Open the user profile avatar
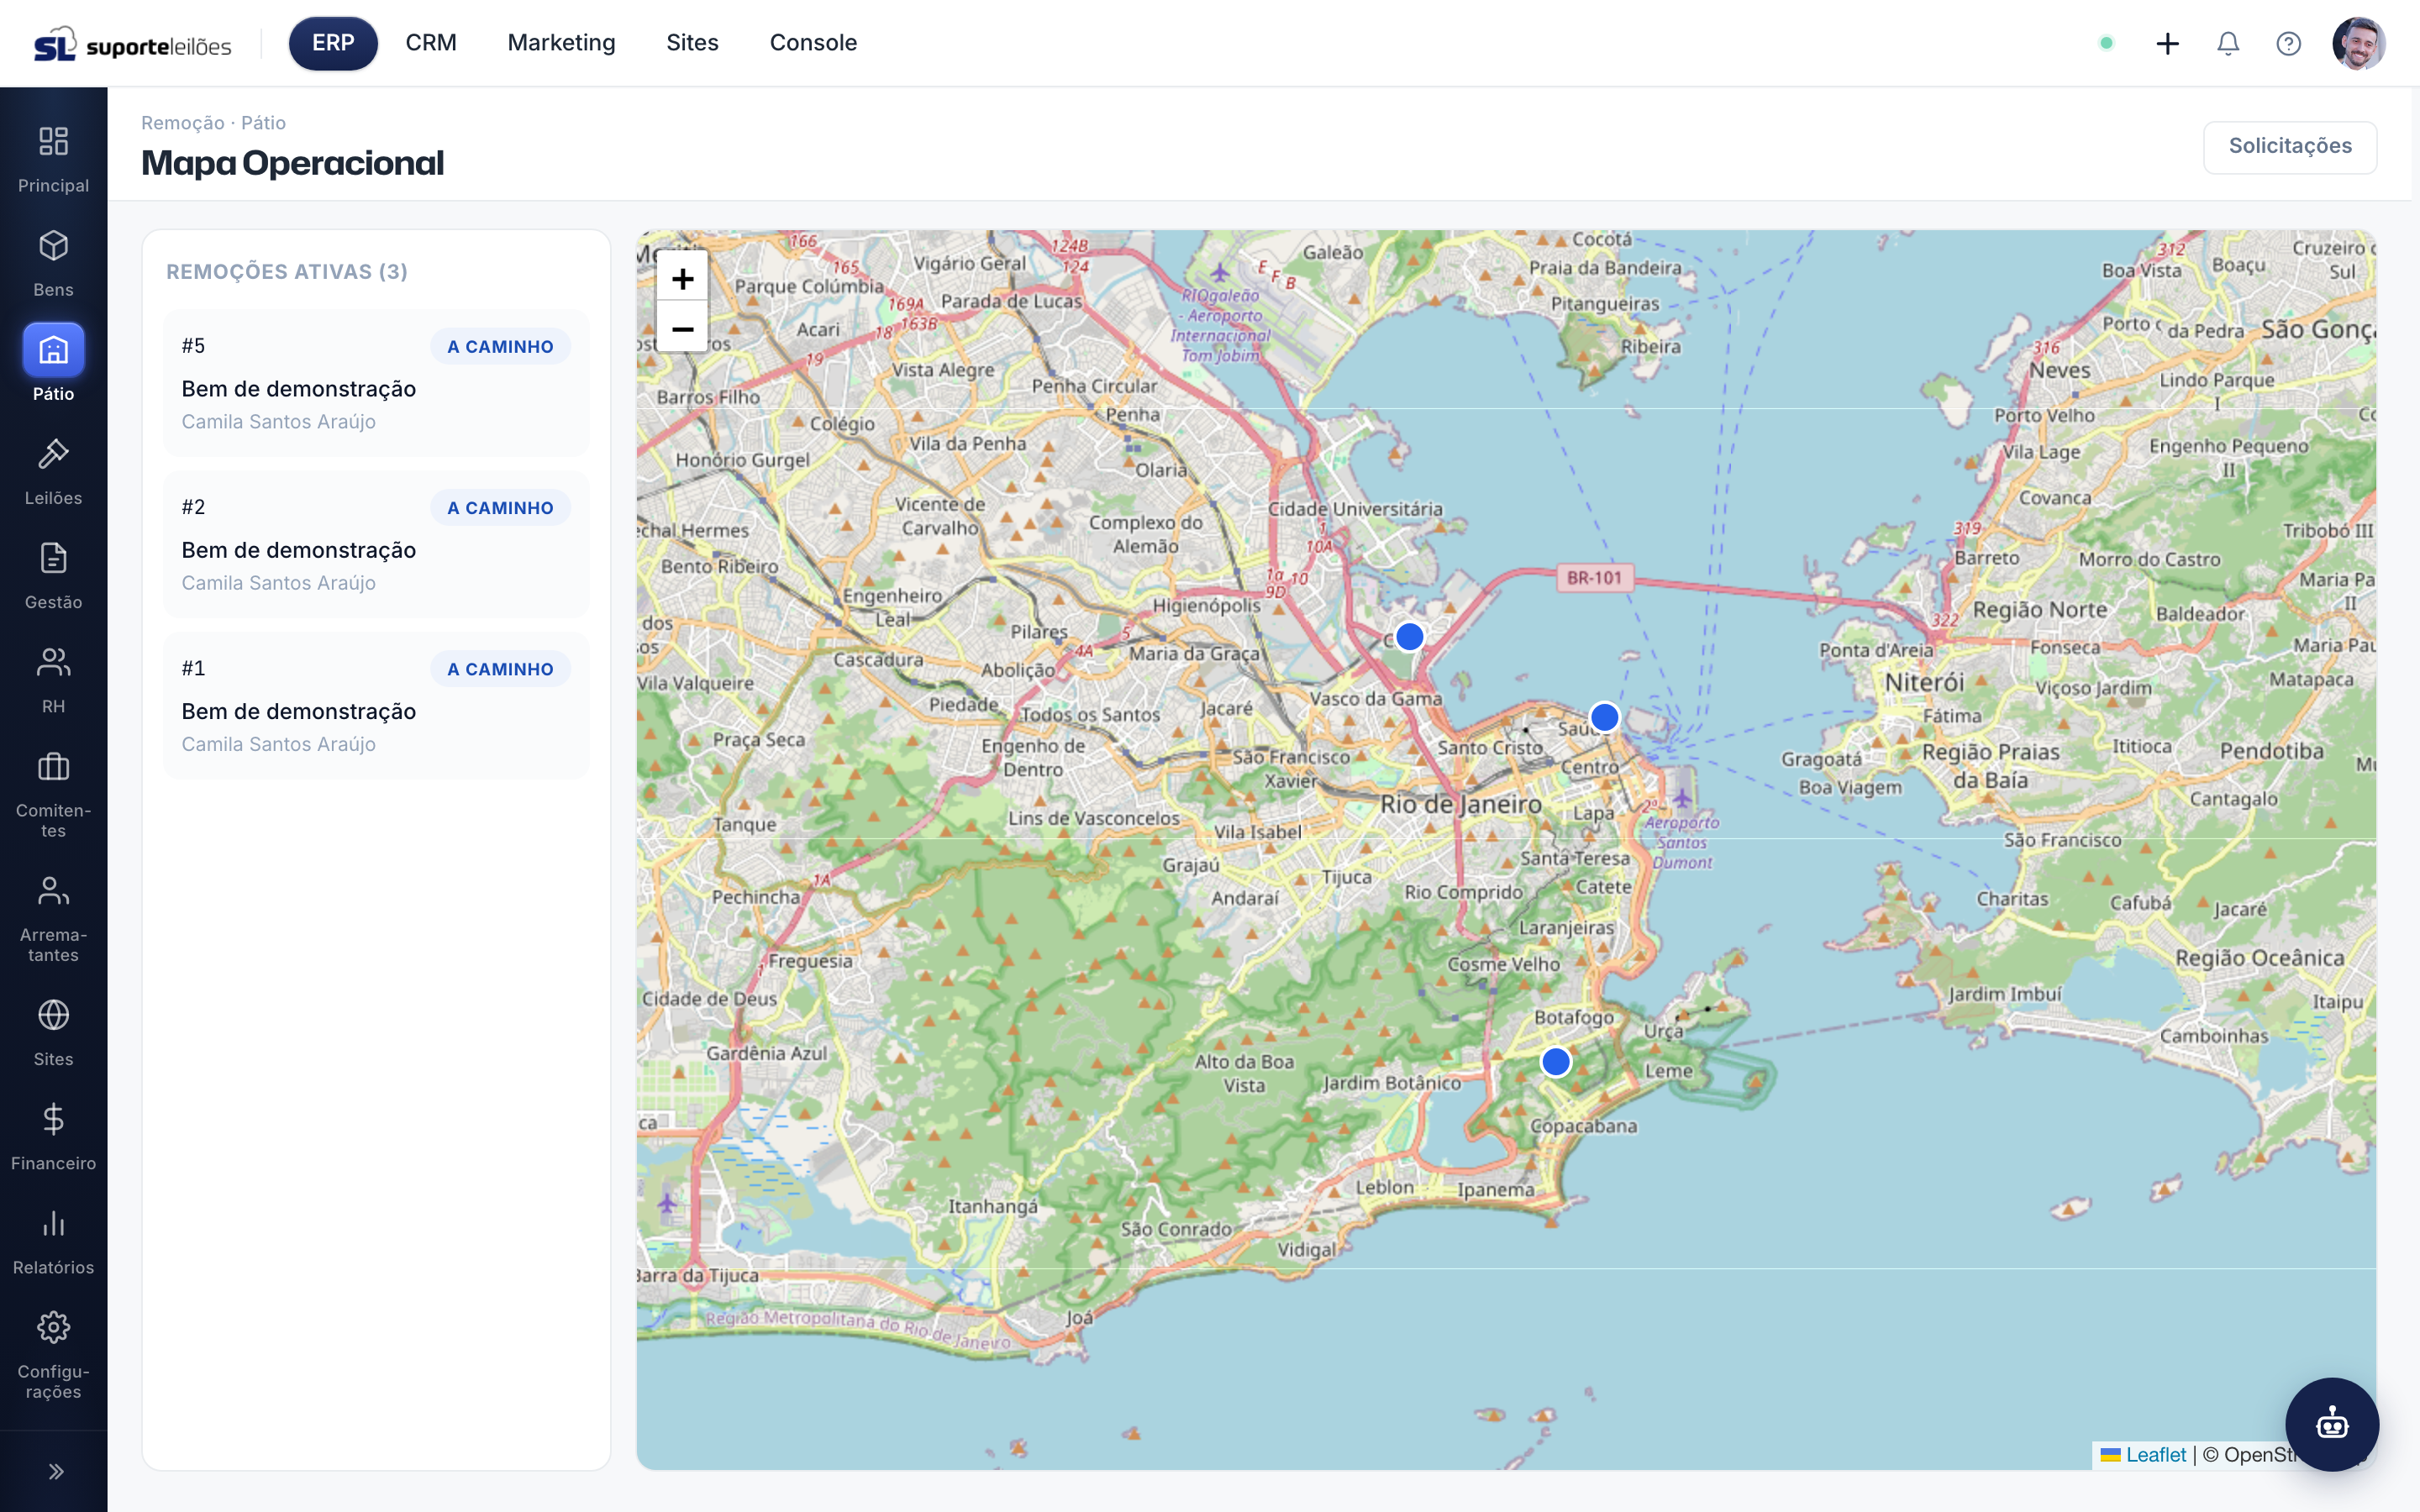The width and height of the screenshot is (2420, 1512). [2358, 43]
